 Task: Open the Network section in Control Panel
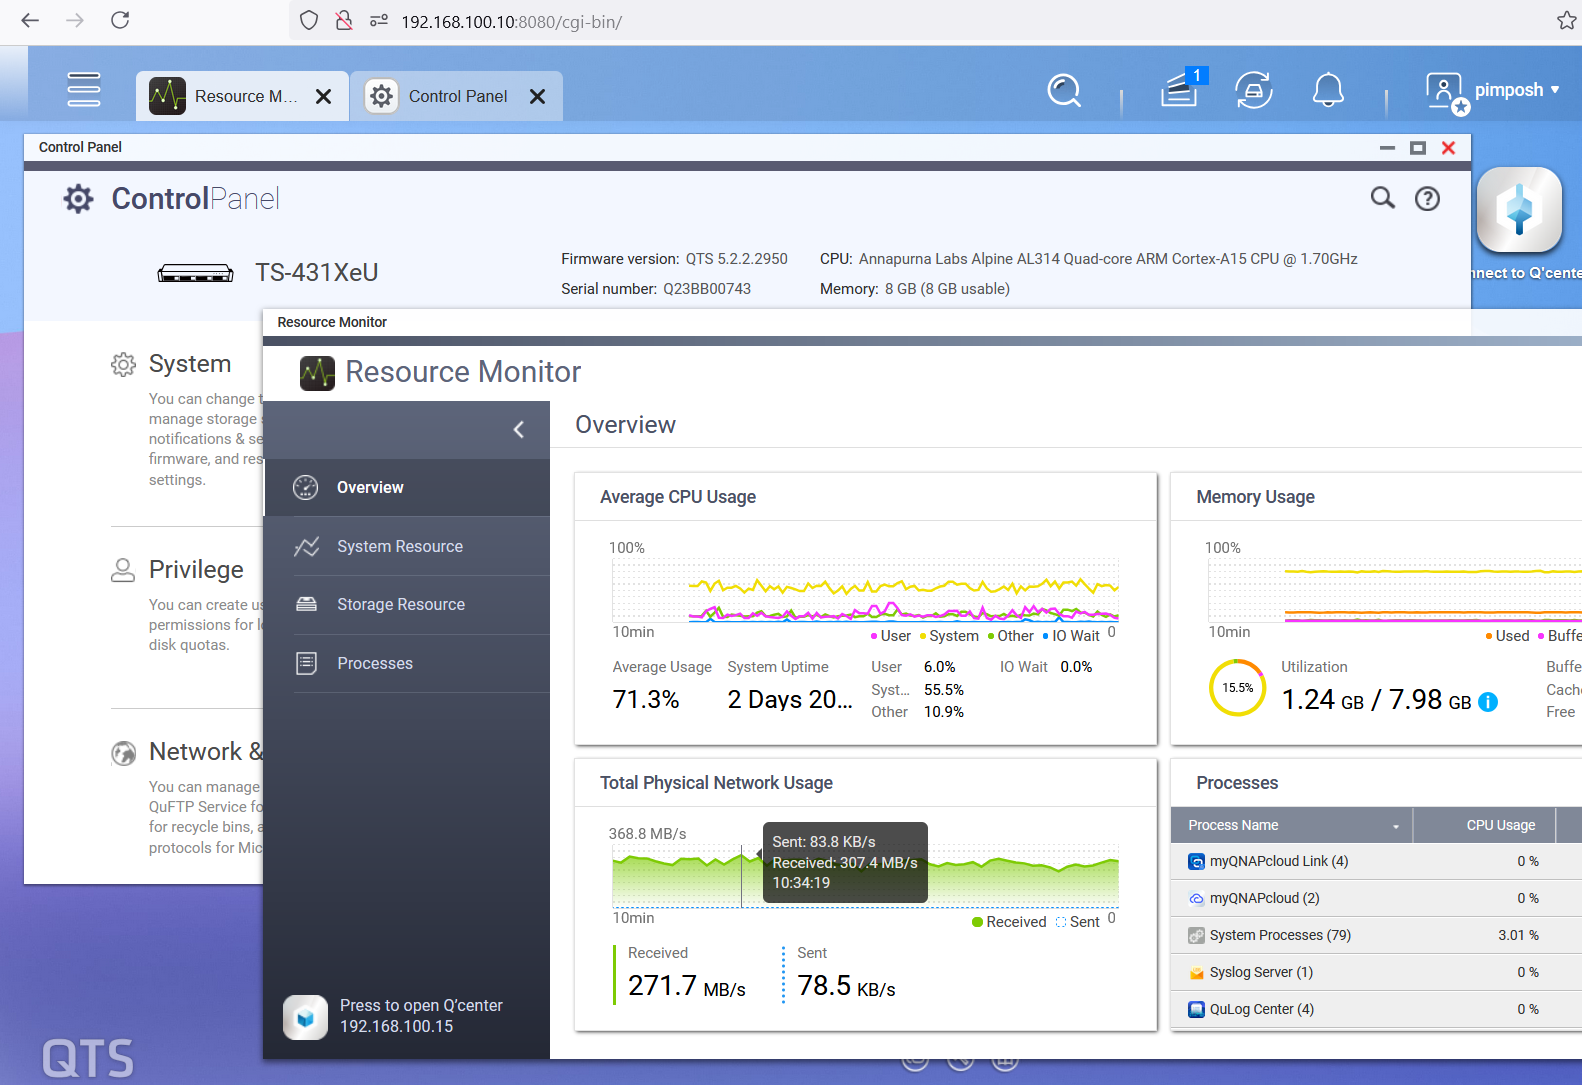[x=205, y=751]
